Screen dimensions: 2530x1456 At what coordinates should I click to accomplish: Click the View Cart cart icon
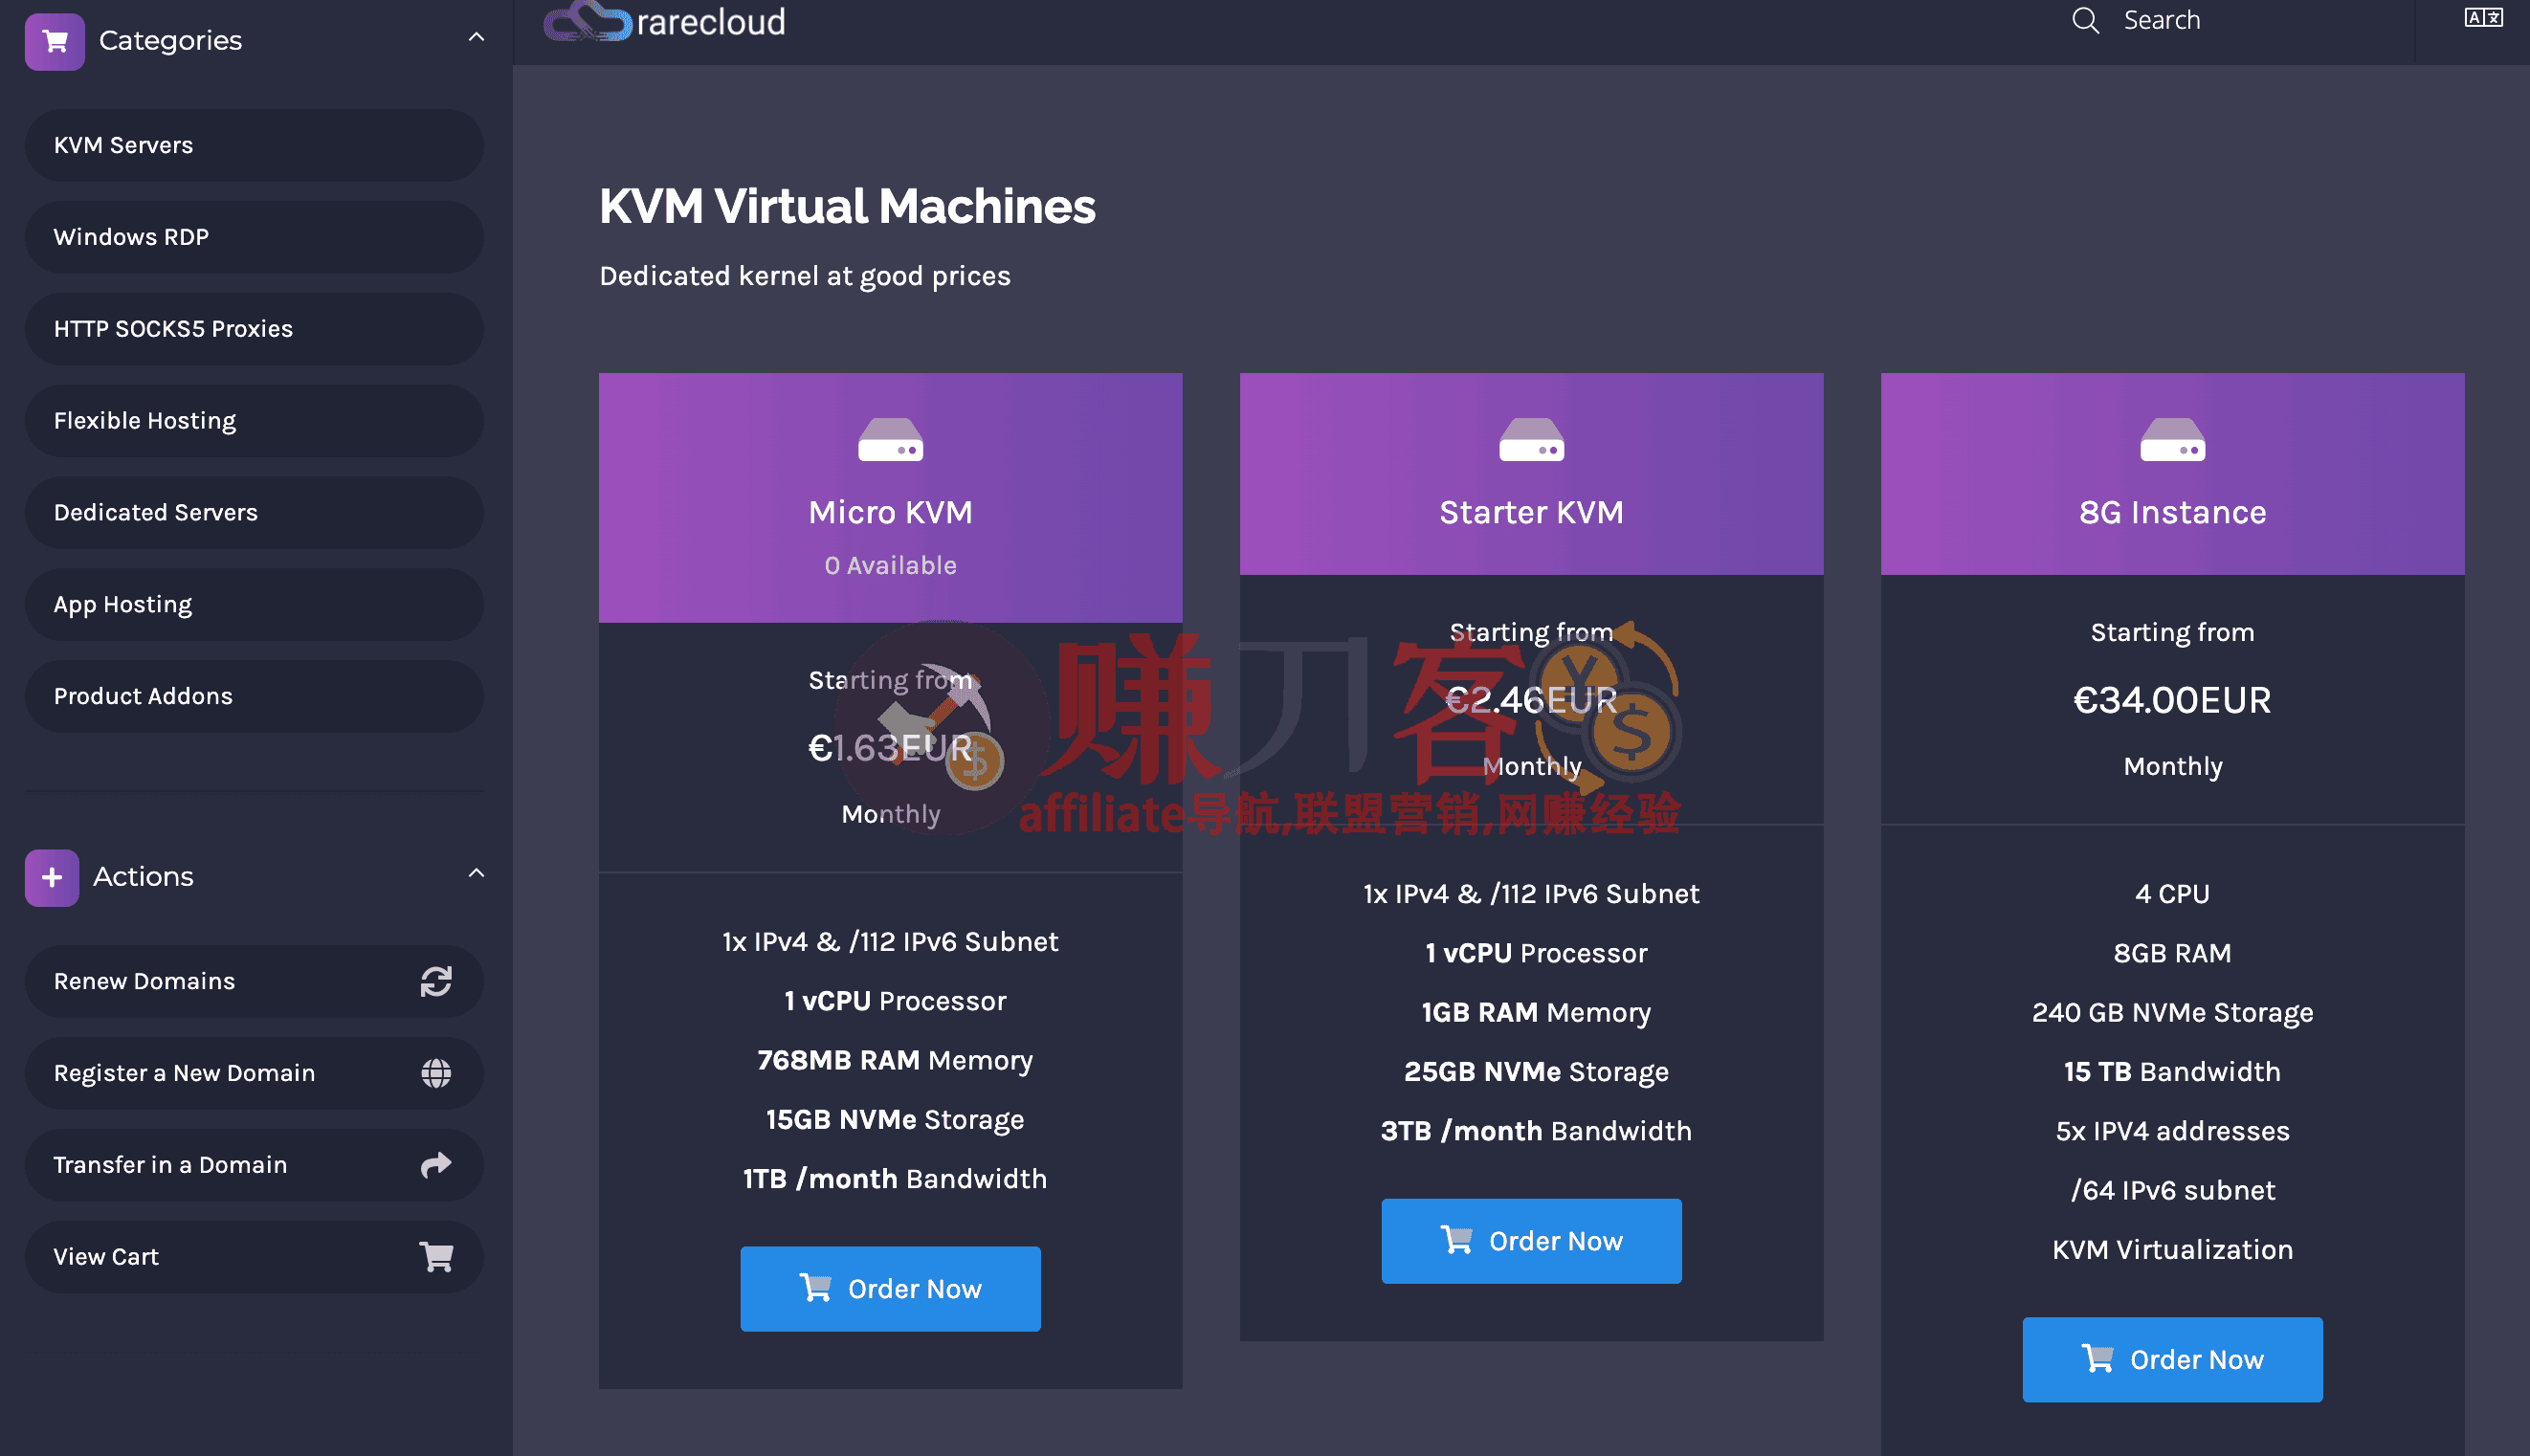point(436,1257)
